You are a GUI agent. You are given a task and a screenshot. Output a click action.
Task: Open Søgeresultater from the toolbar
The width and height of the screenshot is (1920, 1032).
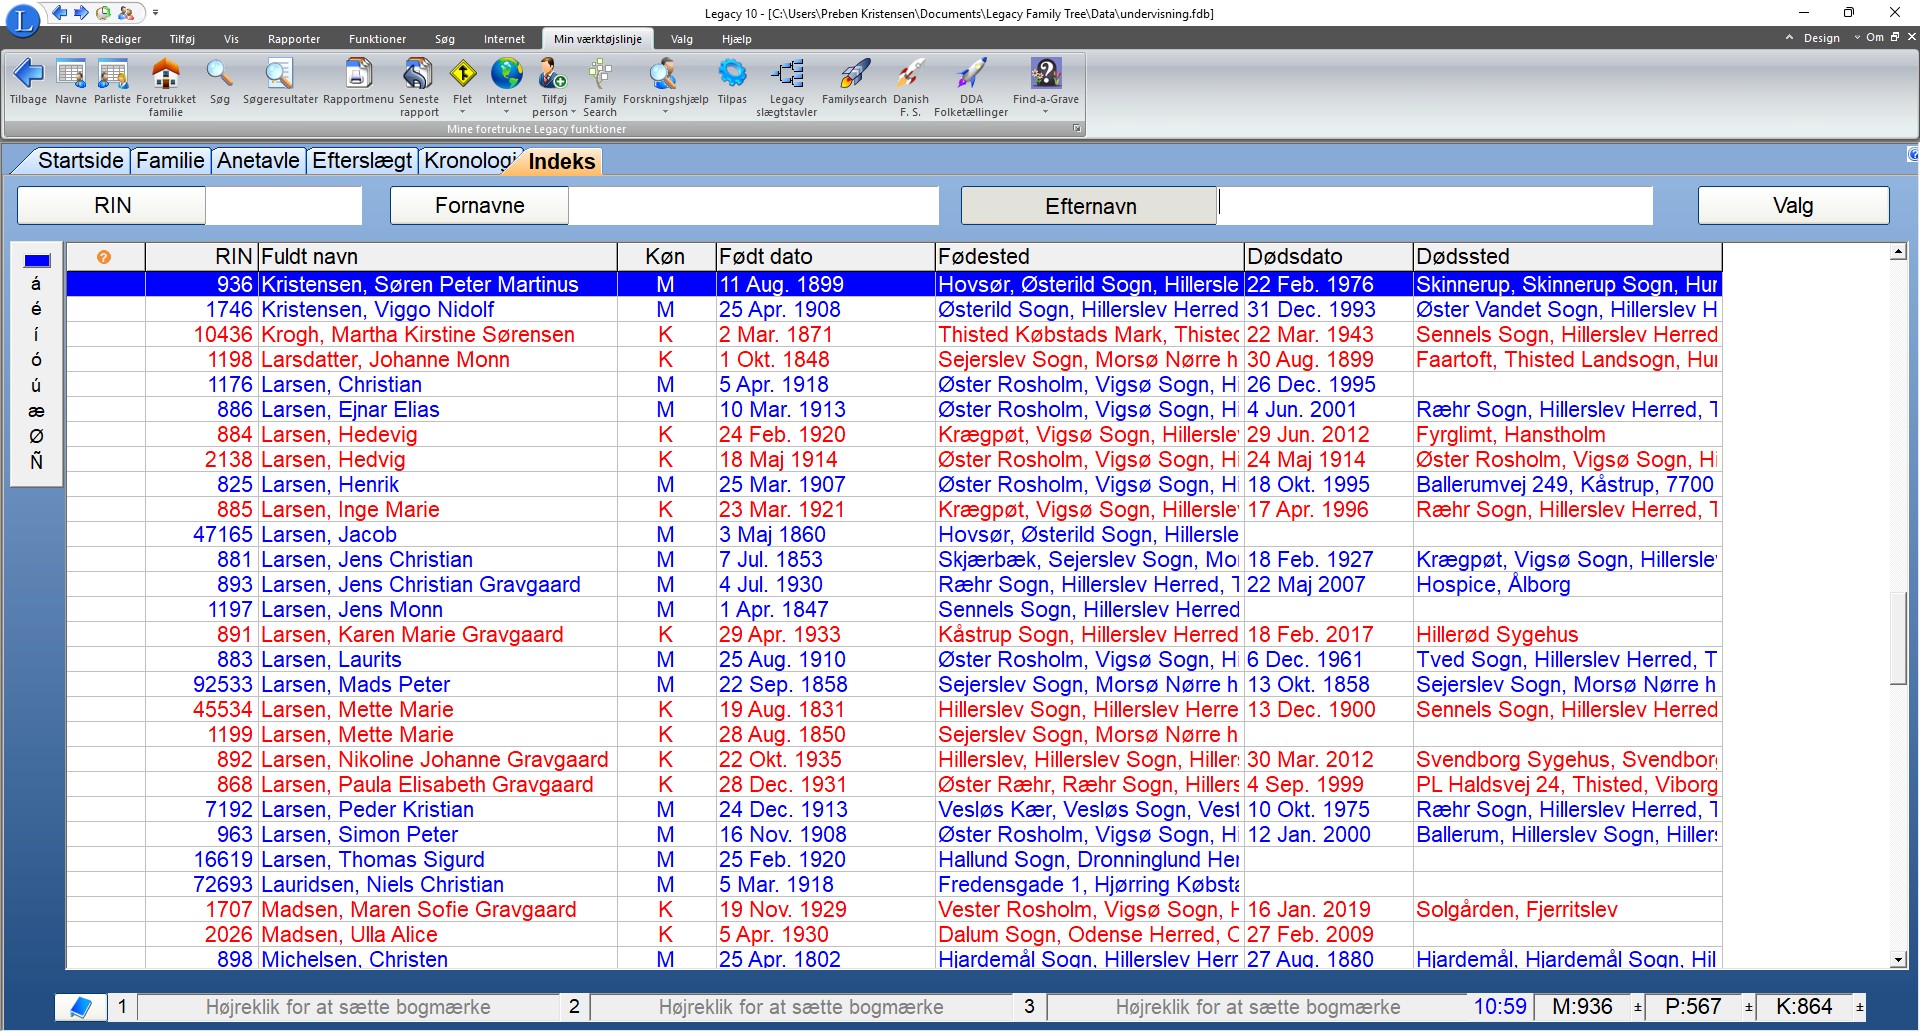point(280,75)
